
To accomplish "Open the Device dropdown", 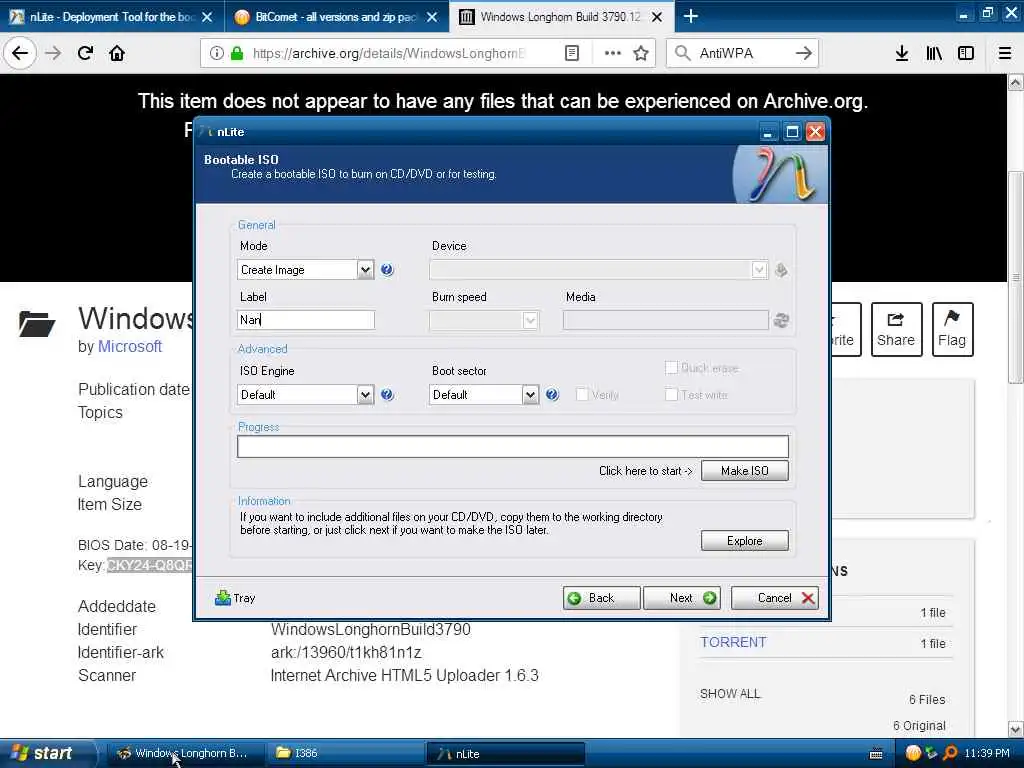I will click(758, 270).
